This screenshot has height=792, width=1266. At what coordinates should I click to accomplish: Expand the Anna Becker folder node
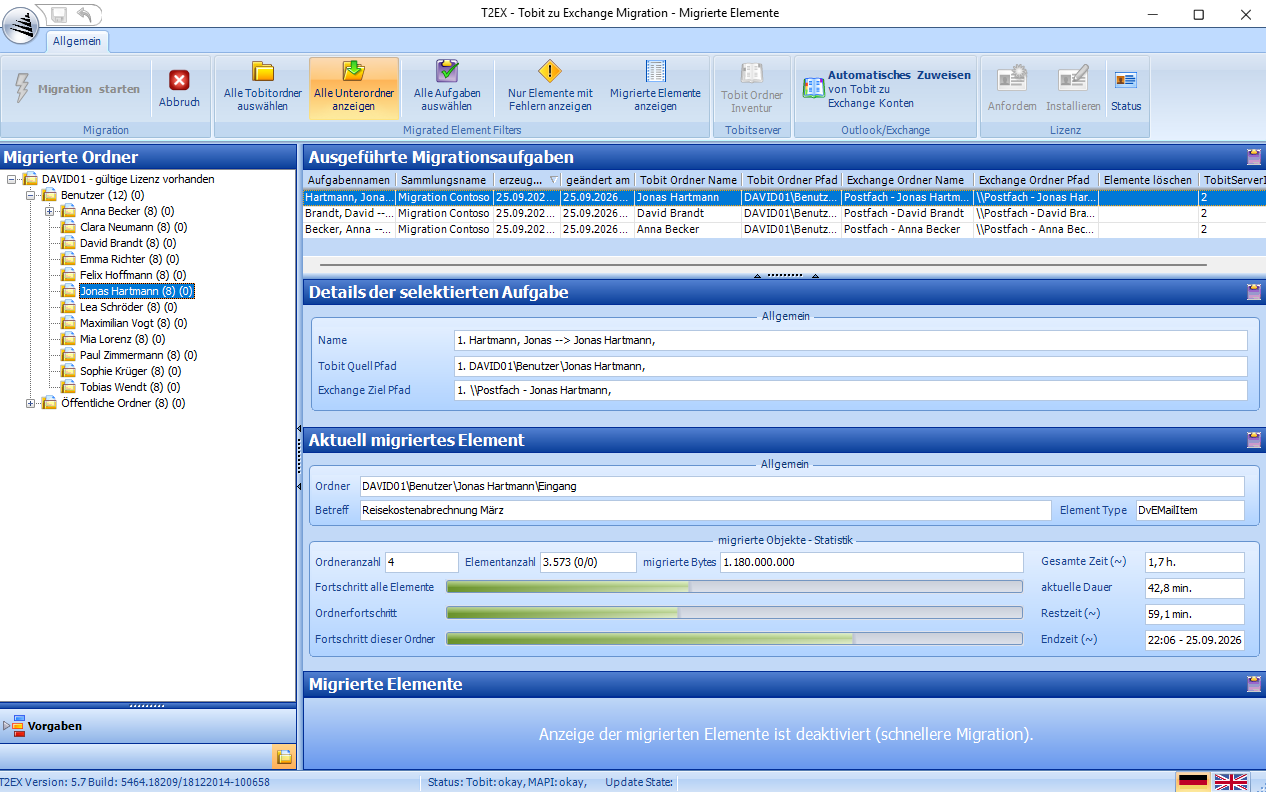(x=49, y=211)
